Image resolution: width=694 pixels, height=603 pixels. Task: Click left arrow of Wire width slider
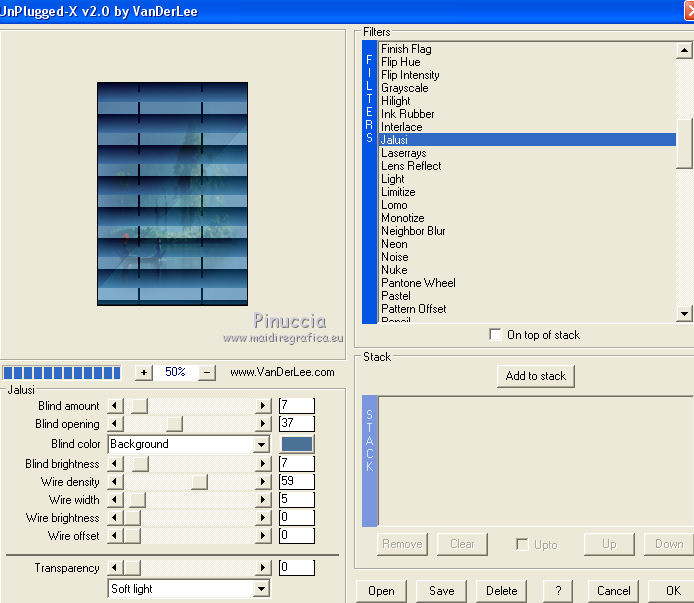click(115, 500)
